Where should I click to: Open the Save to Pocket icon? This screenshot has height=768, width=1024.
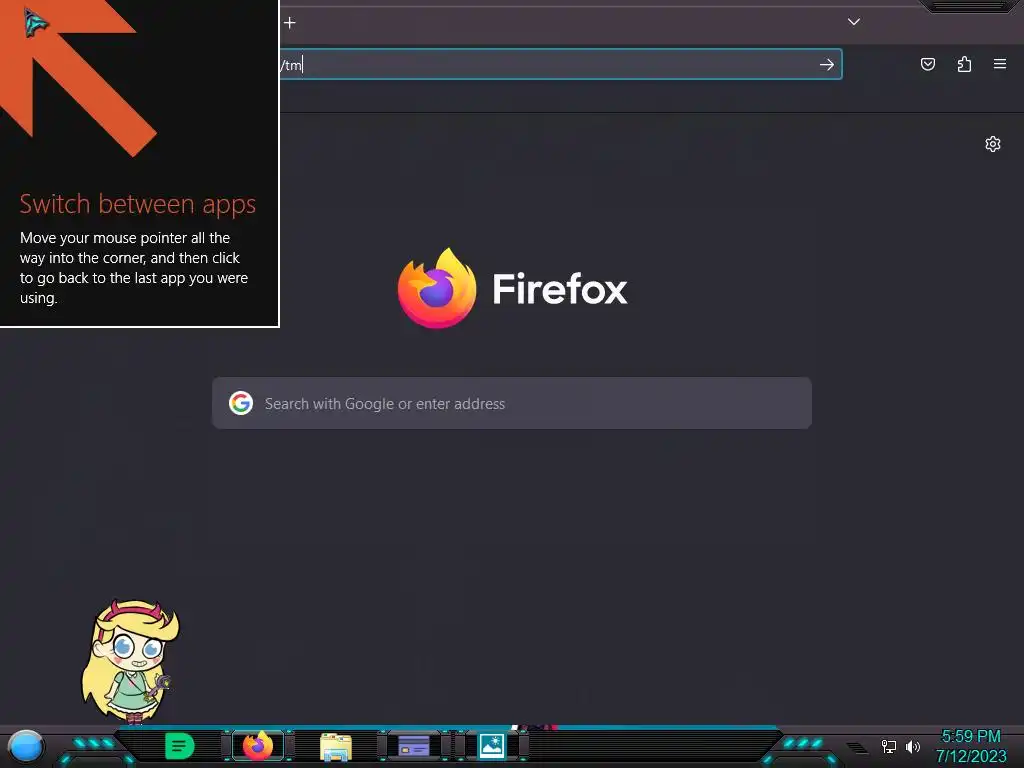pos(927,64)
